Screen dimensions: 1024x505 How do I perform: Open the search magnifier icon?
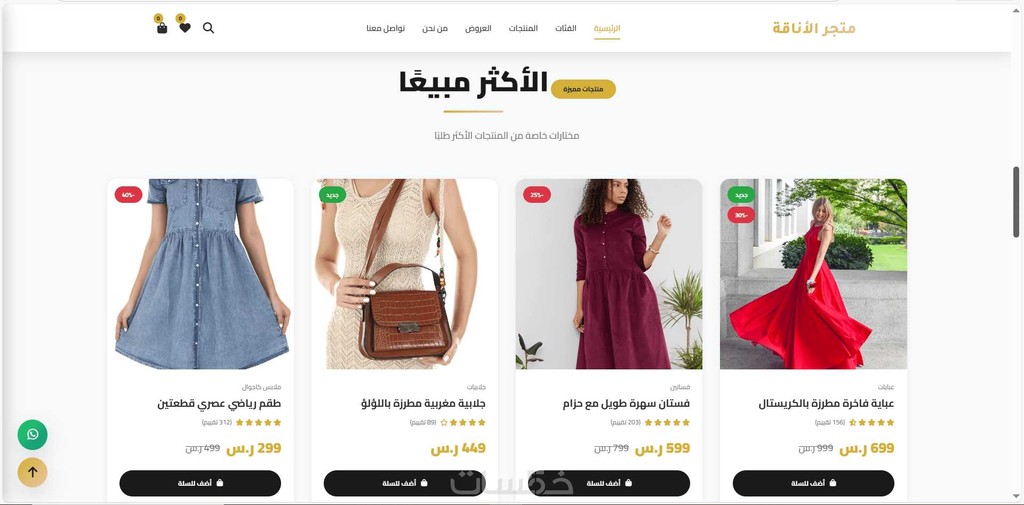(208, 28)
